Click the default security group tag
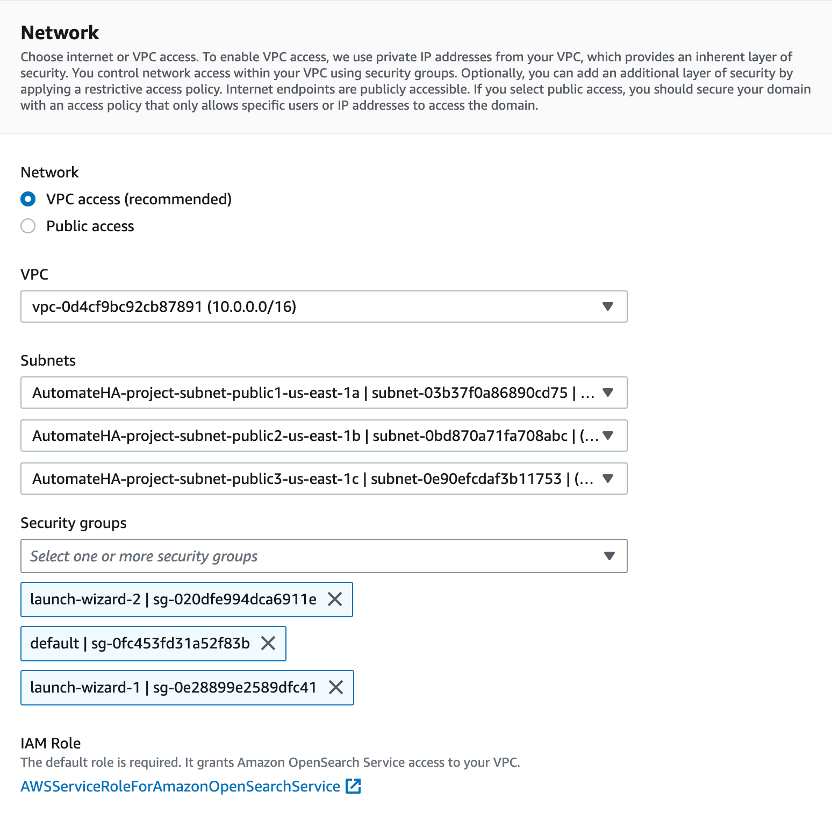This screenshot has width=832, height=814. point(140,643)
